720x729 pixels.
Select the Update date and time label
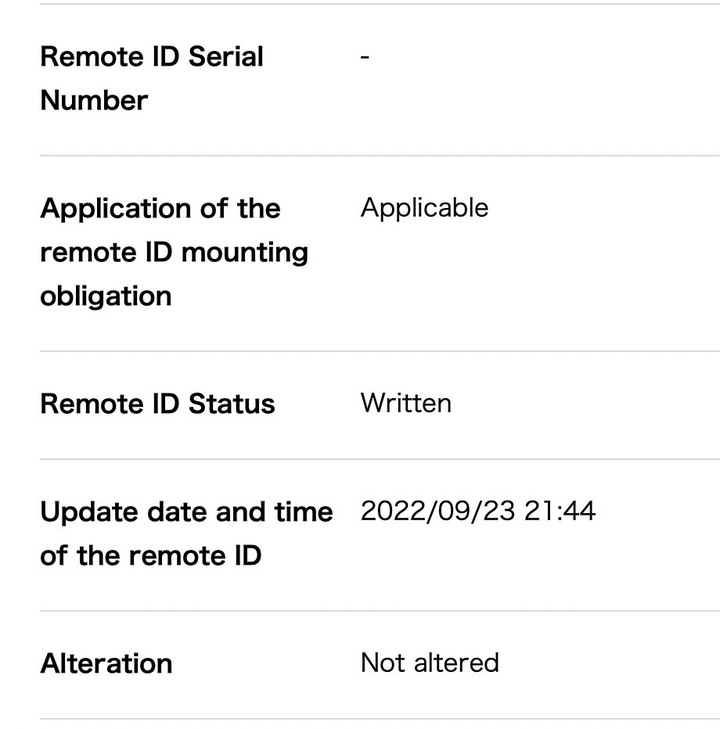click(186, 534)
